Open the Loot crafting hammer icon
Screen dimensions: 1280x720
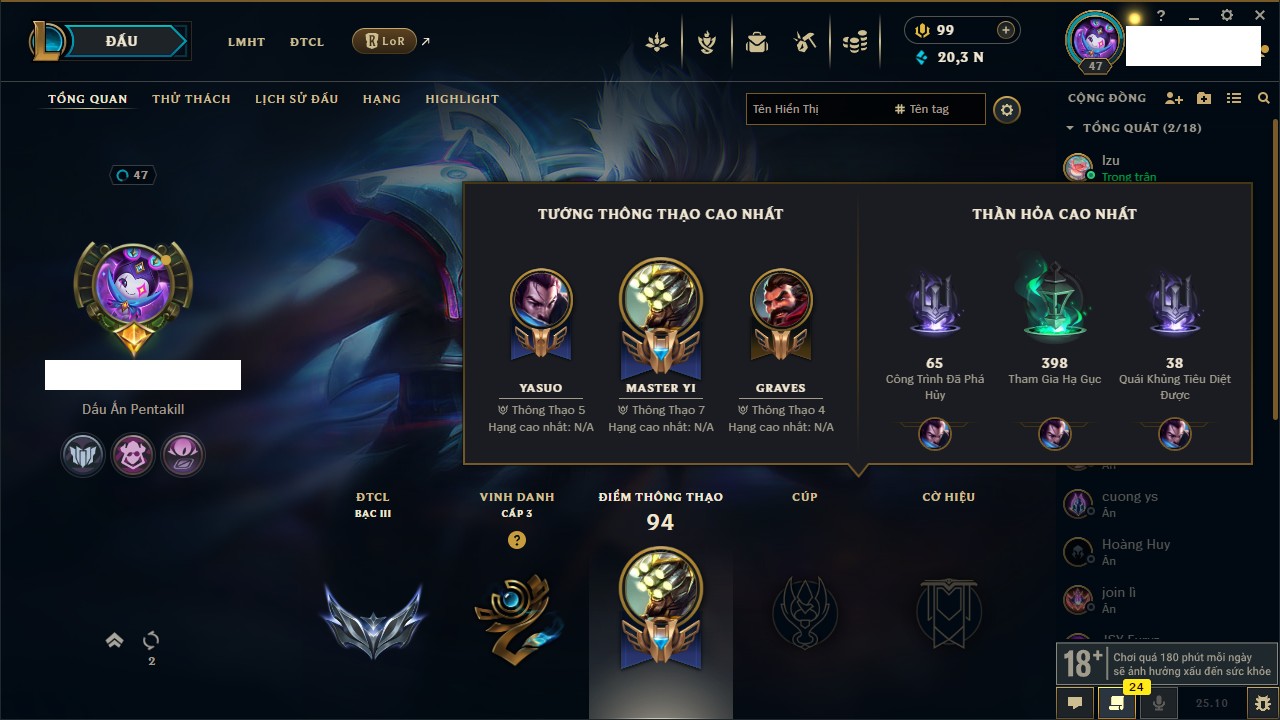pos(805,42)
